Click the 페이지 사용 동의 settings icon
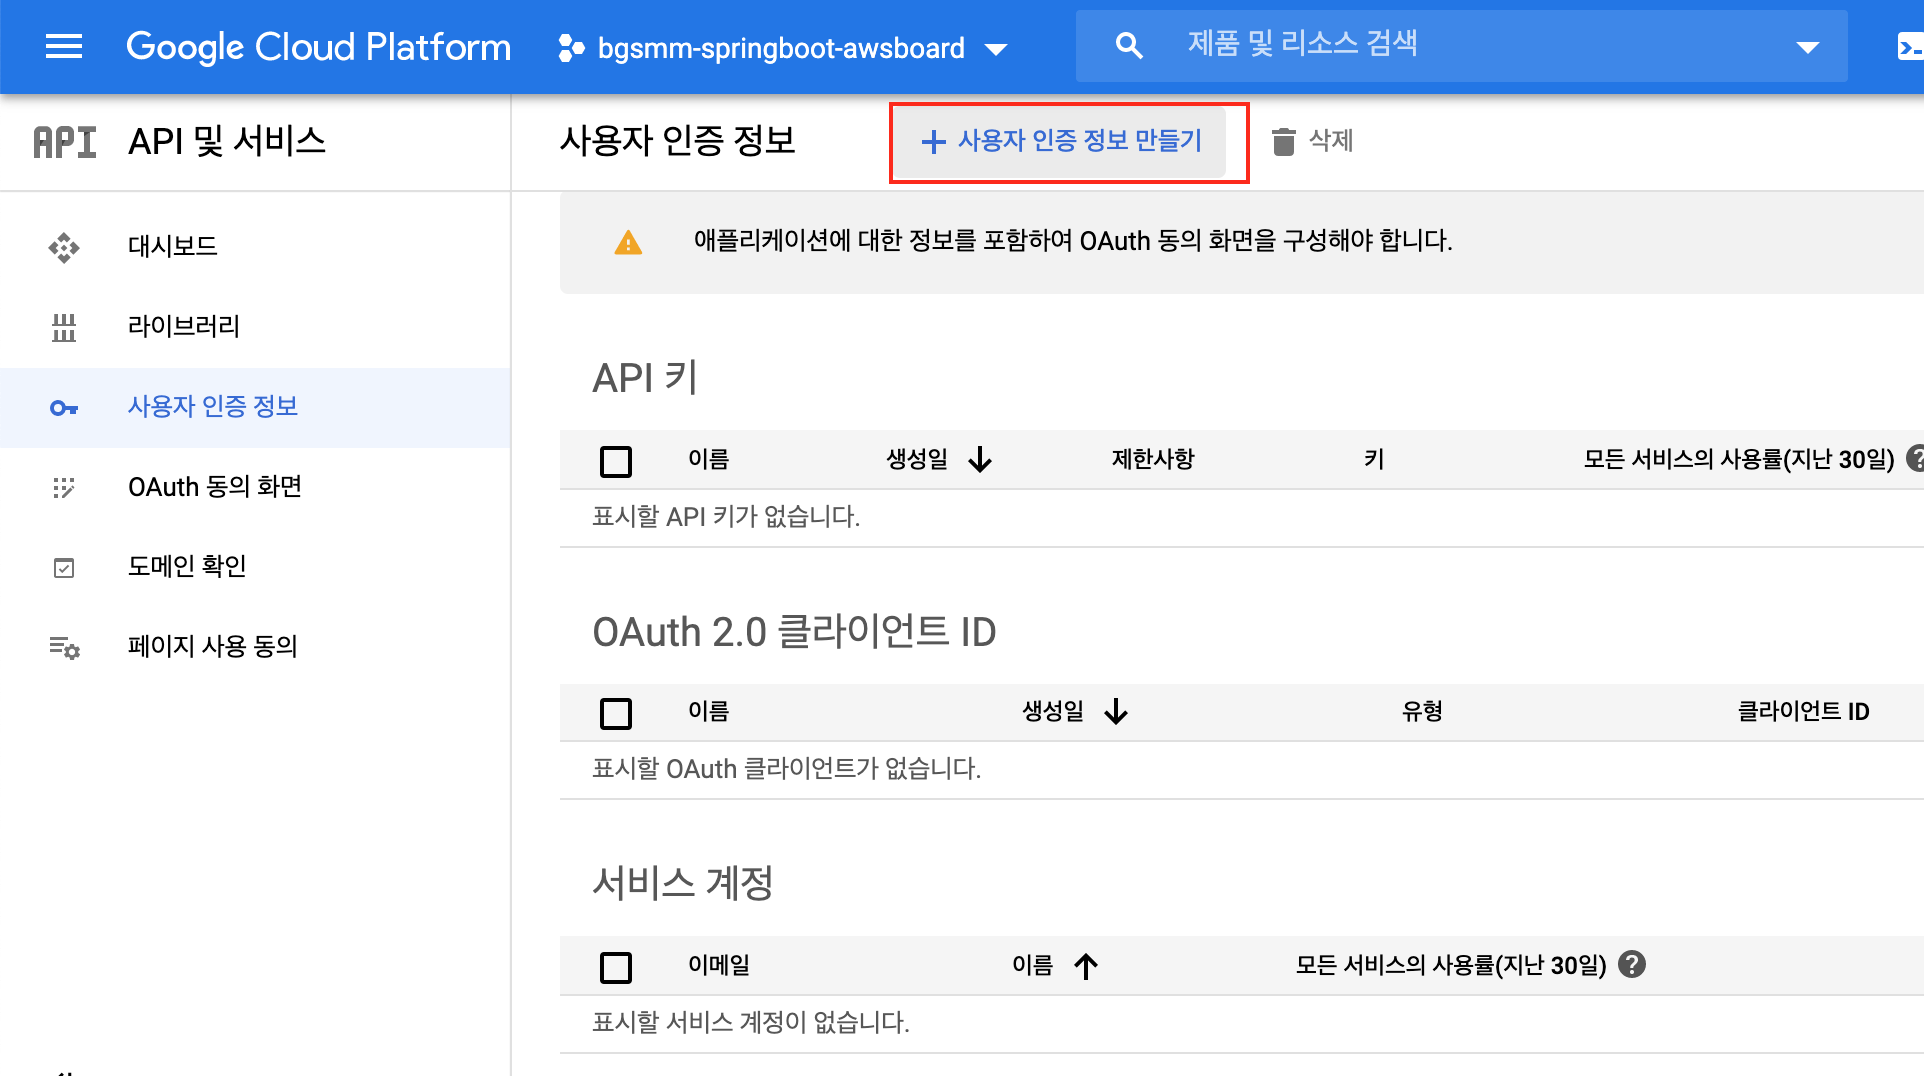Image resolution: width=1924 pixels, height=1076 pixels. (64, 647)
